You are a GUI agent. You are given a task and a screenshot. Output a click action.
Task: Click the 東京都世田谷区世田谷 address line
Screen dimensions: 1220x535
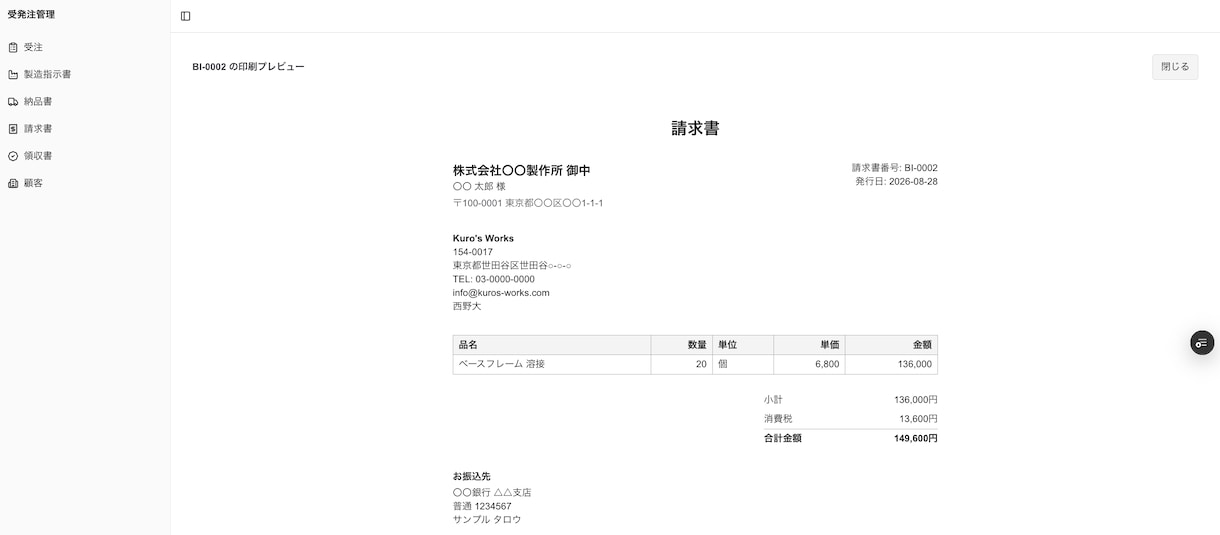512,266
